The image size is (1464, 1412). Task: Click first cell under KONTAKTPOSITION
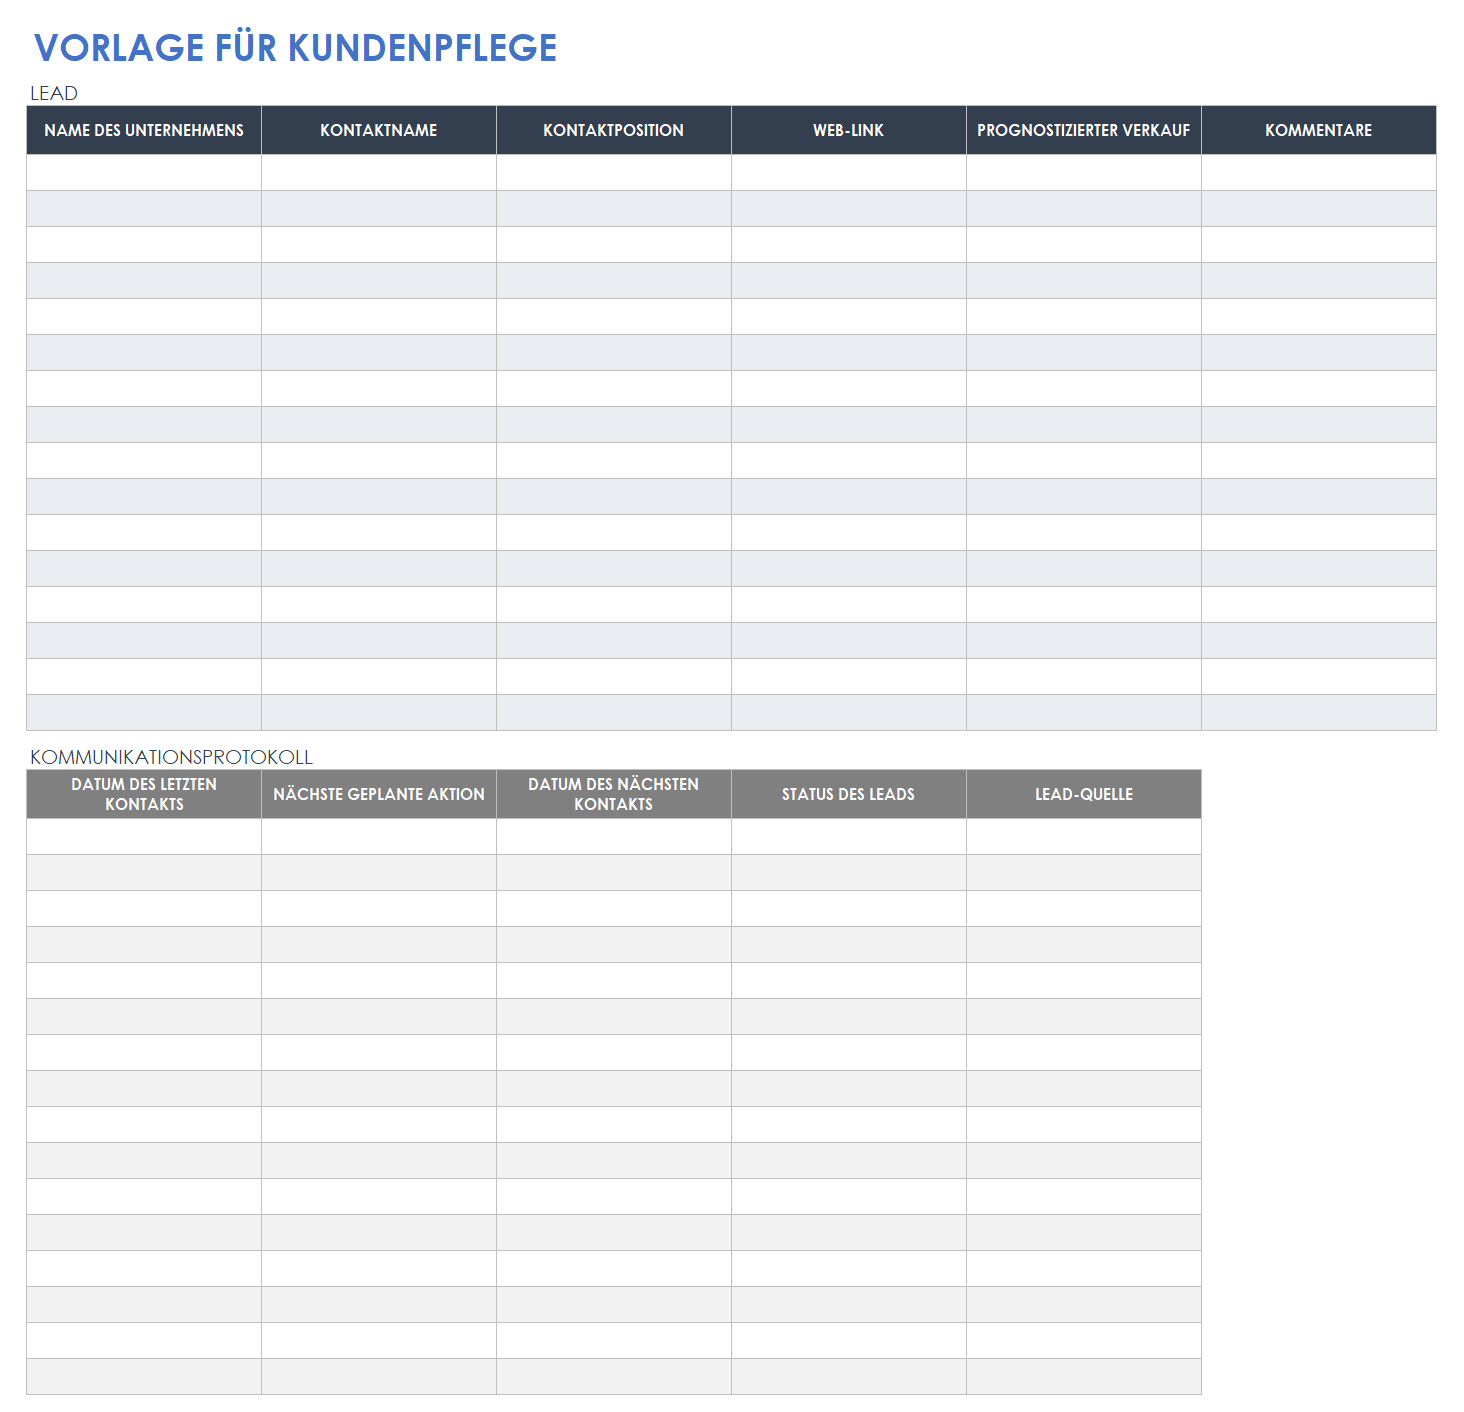614,173
